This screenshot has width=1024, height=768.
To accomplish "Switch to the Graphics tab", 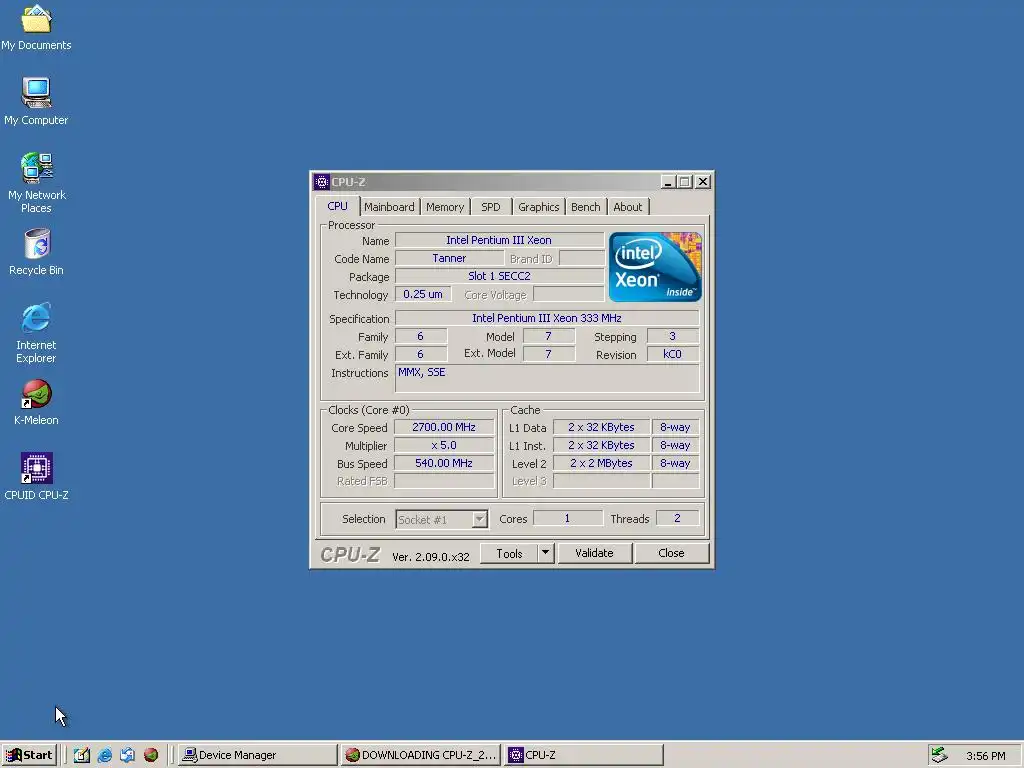I will pos(538,207).
